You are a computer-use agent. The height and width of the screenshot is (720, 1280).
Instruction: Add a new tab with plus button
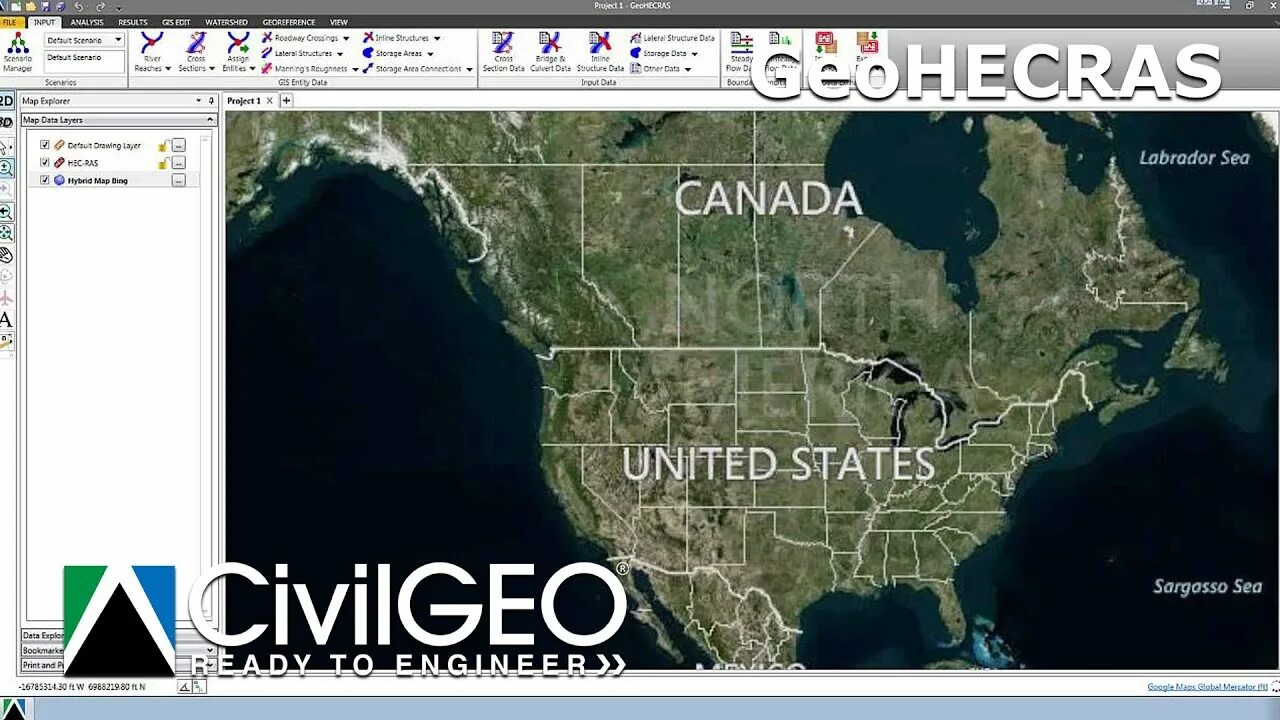tap(286, 101)
